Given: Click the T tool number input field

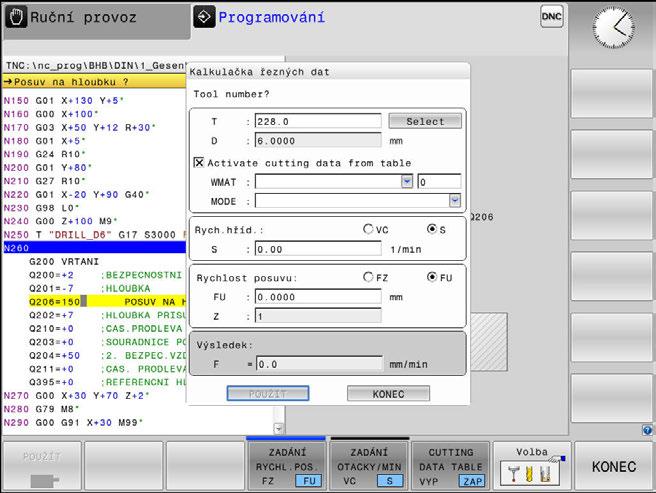Looking at the screenshot, I should (x=318, y=121).
